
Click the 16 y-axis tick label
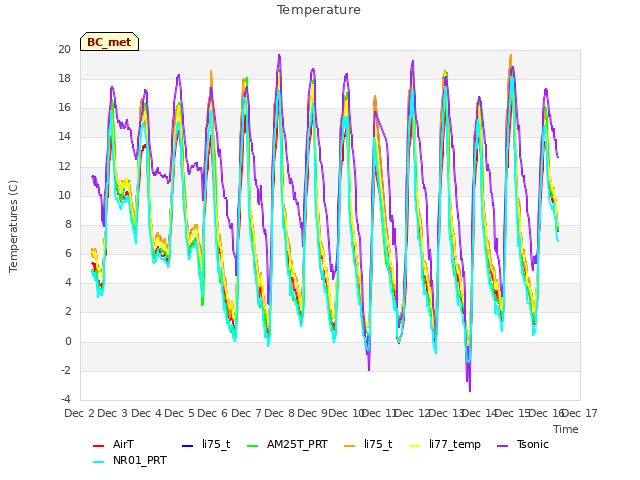coord(64,108)
